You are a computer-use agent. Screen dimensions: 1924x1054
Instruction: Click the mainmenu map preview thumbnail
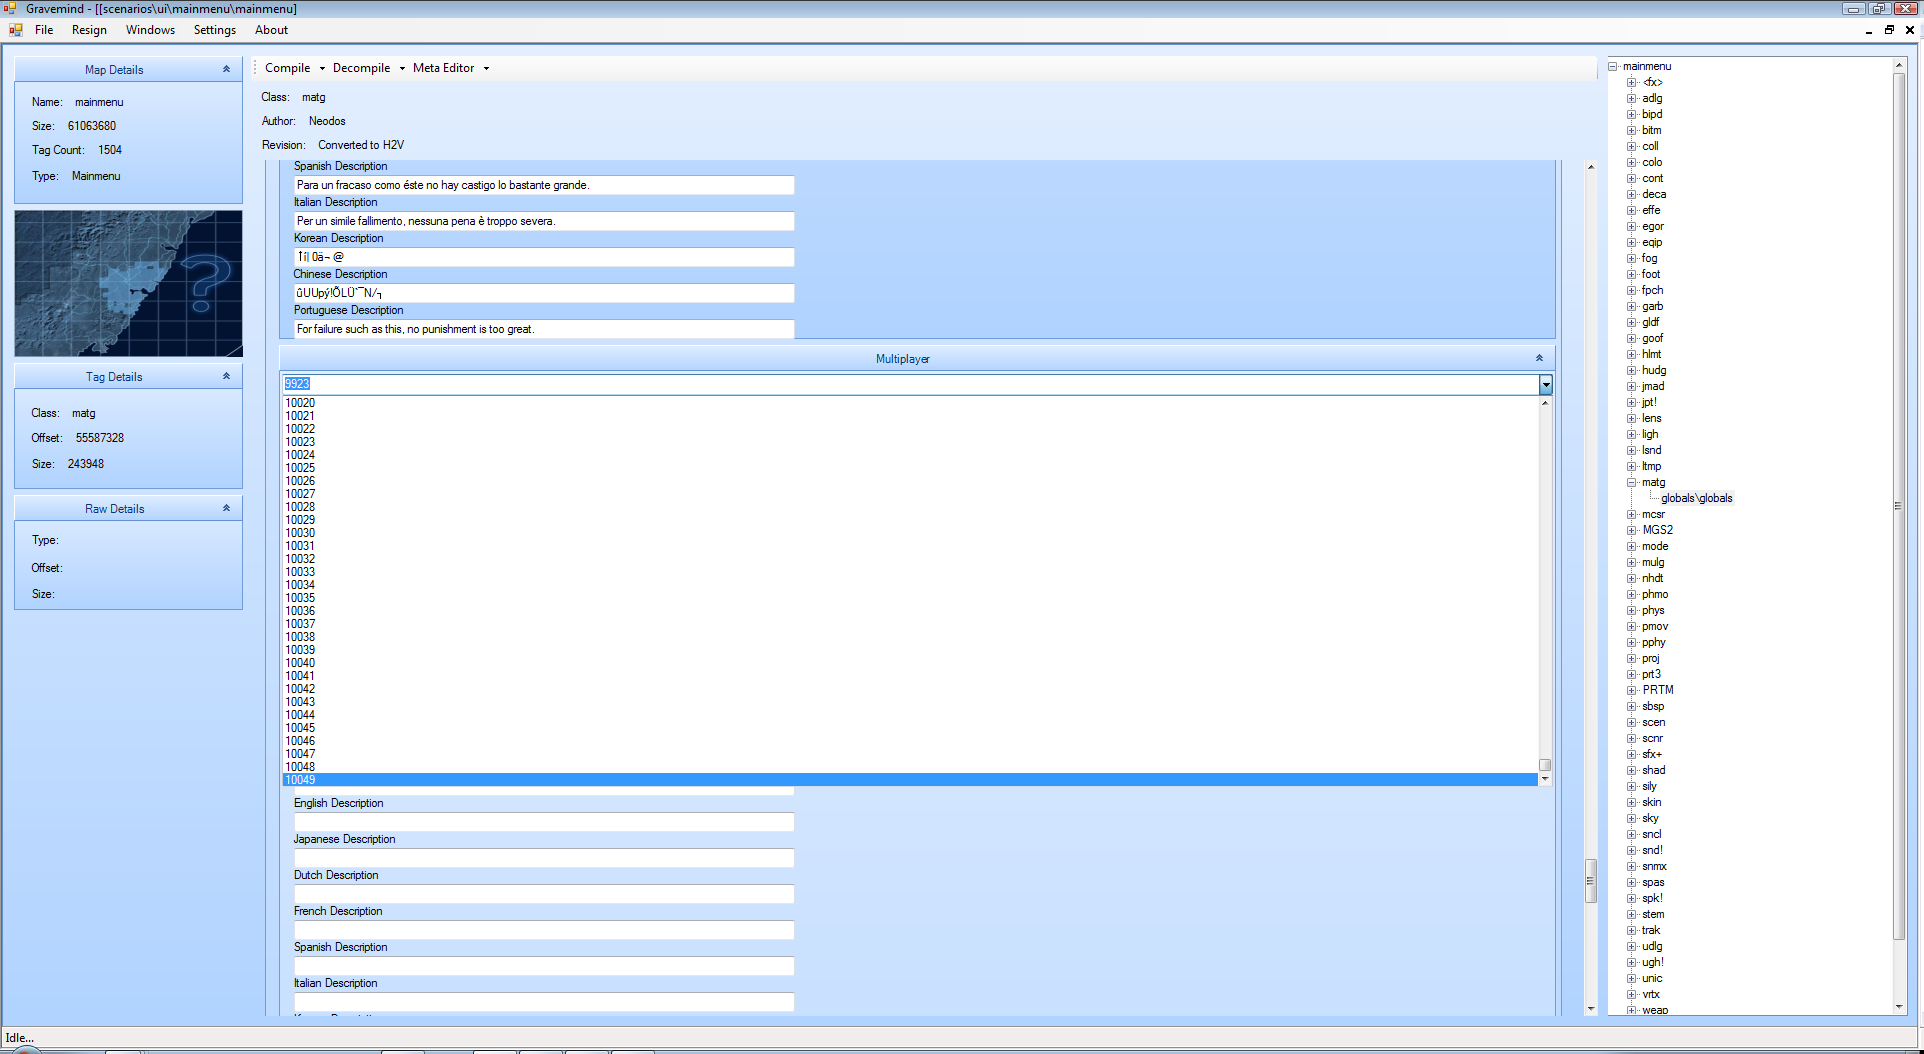128,283
